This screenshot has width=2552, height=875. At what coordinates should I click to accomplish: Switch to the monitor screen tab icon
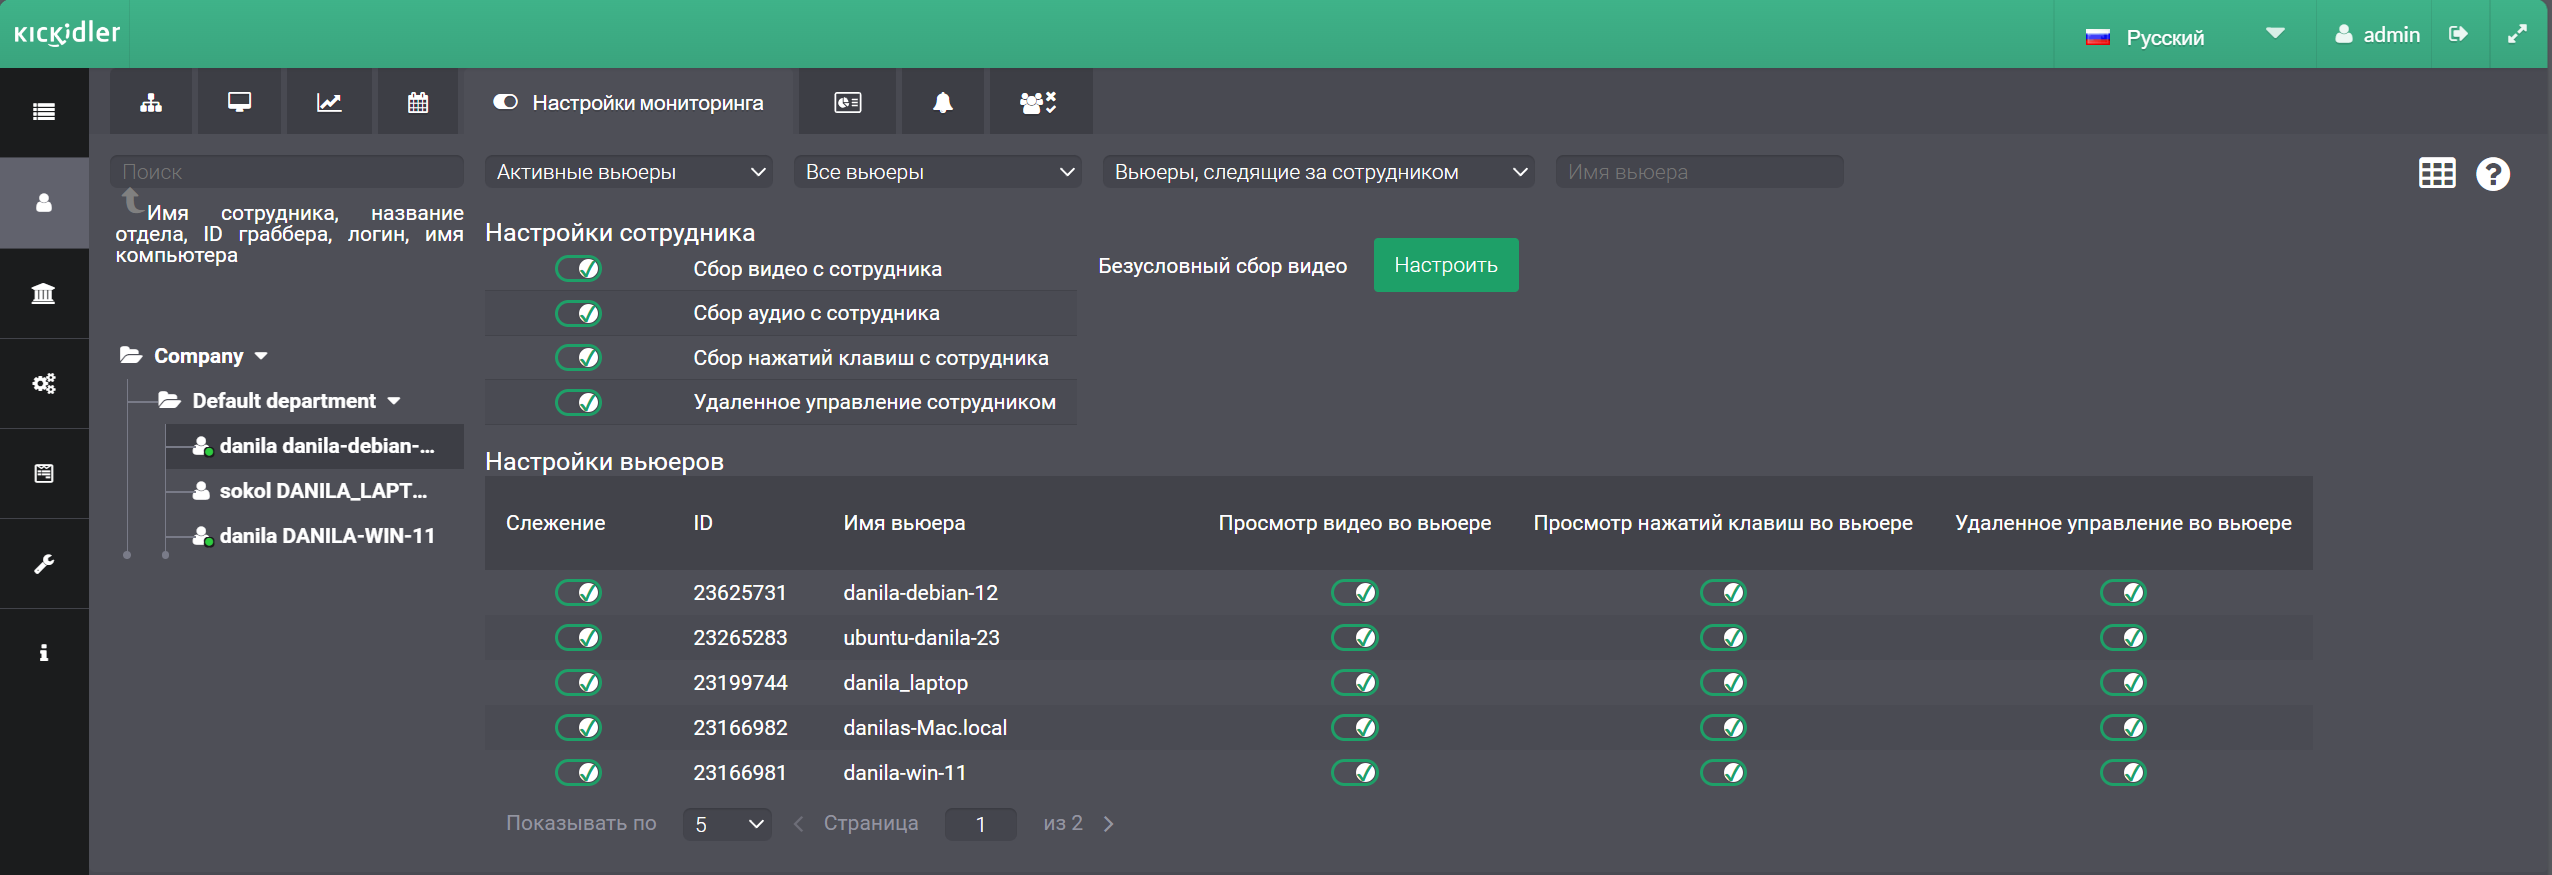[239, 102]
